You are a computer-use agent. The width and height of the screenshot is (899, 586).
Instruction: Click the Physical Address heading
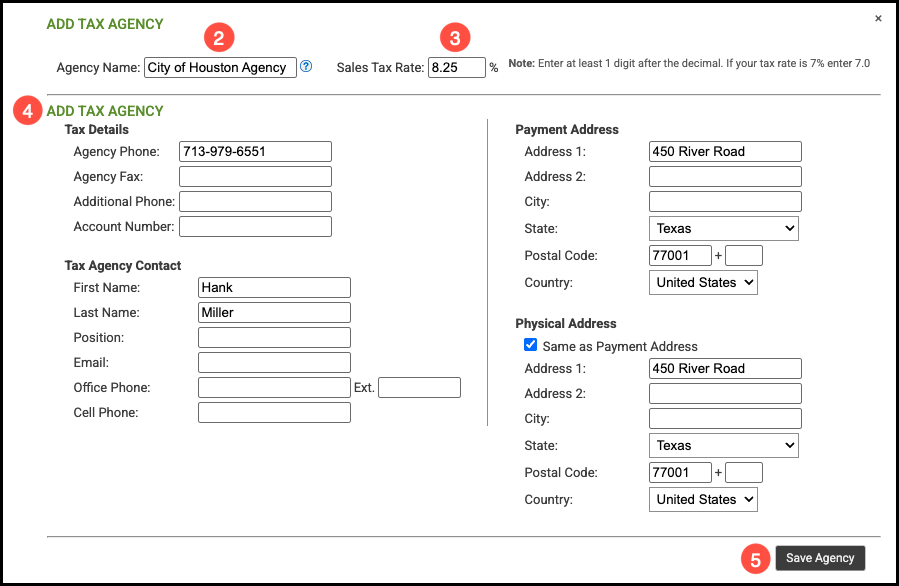coord(565,323)
